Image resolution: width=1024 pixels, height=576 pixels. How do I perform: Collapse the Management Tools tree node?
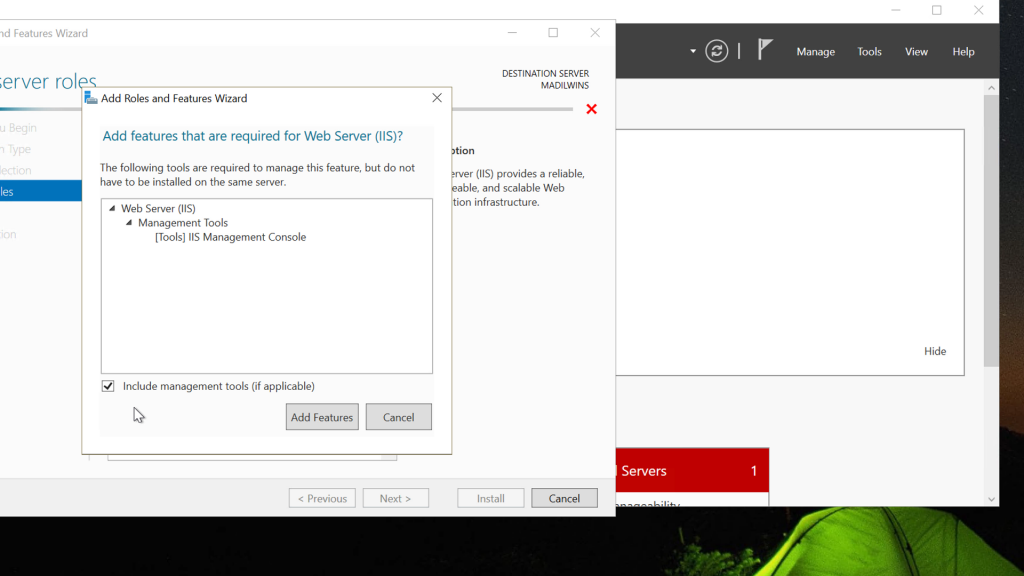pyautogui.click(x=129, y=223)
